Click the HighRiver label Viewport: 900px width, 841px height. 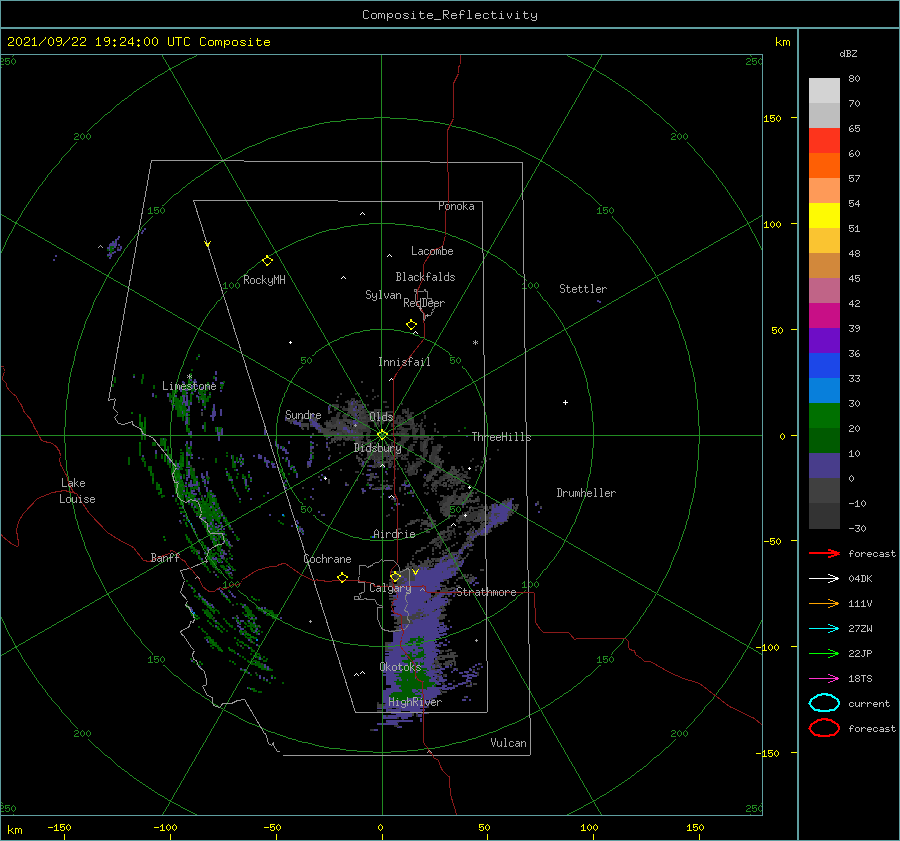pos(415,702)
